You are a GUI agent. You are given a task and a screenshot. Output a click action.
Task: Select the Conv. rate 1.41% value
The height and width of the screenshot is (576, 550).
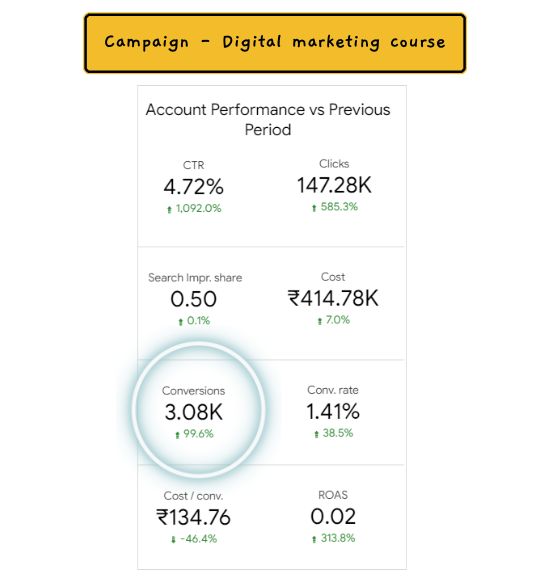click(333, 411)
